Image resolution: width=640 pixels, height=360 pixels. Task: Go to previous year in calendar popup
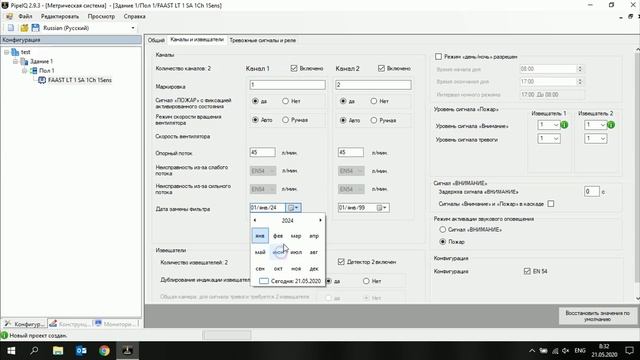coord(255,220)
